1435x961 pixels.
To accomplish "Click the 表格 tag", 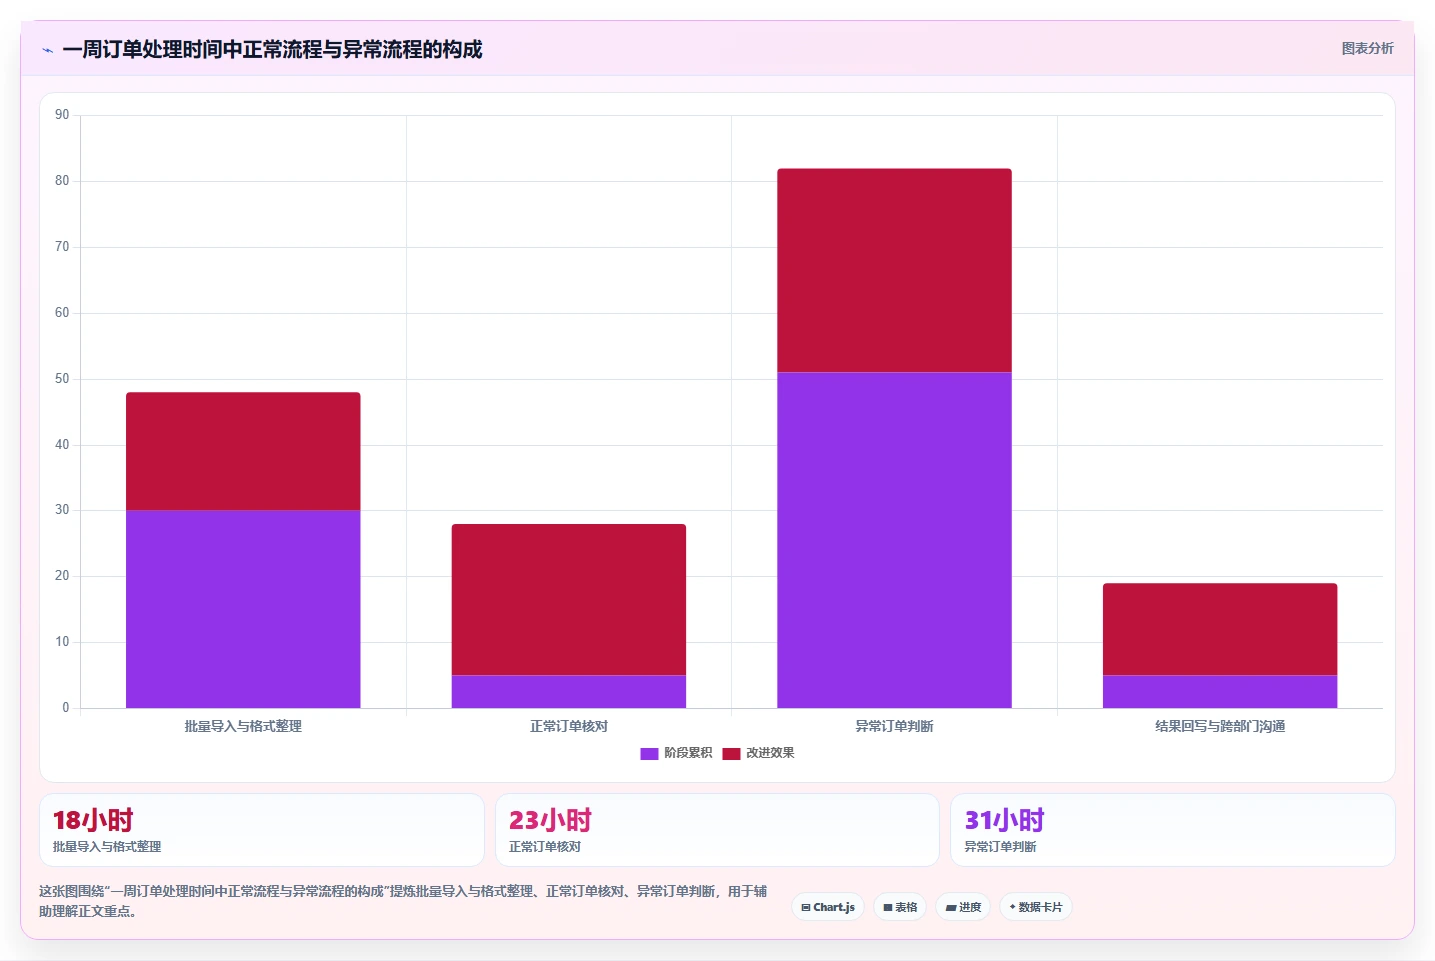I will coord(900,907).
